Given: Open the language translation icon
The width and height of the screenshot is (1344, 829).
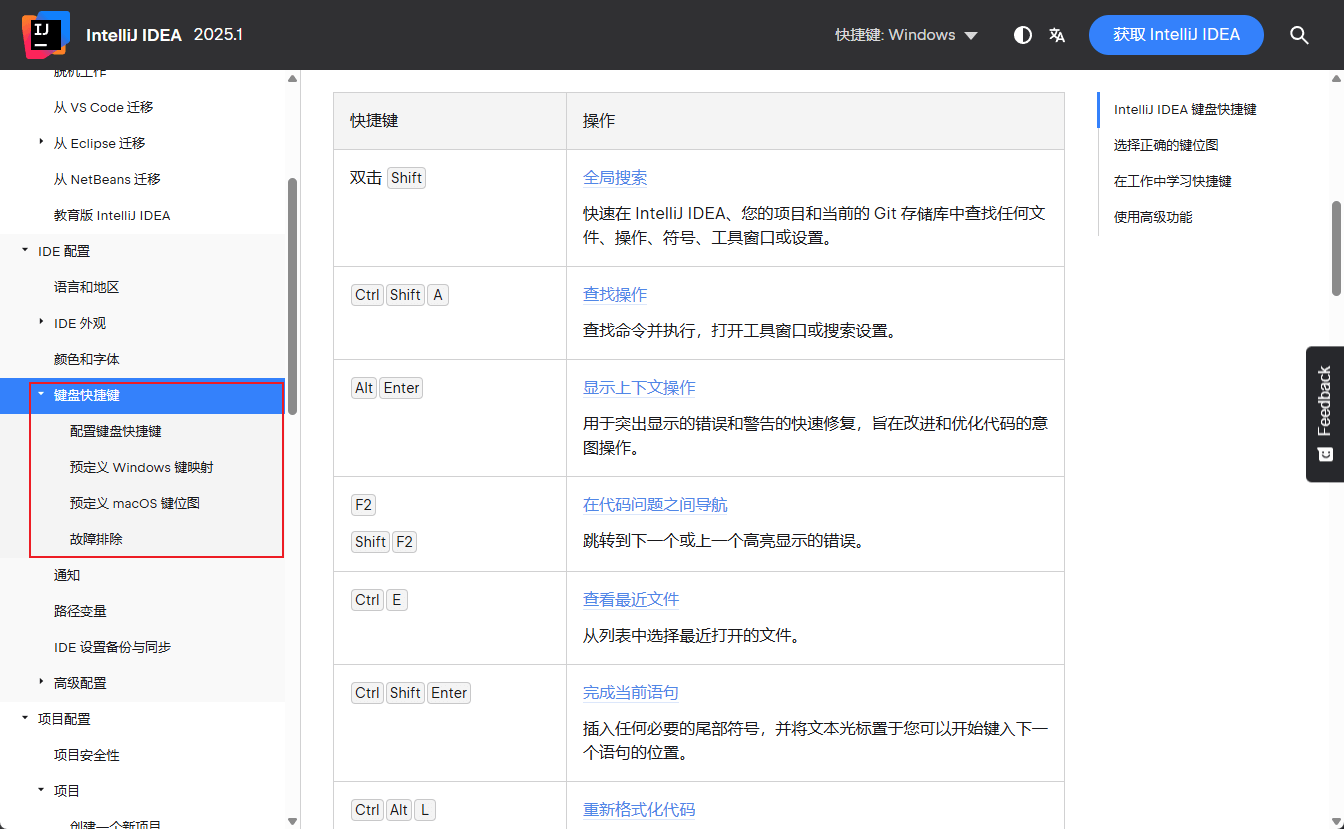Looking at the screenshot, I should 1057,35.
